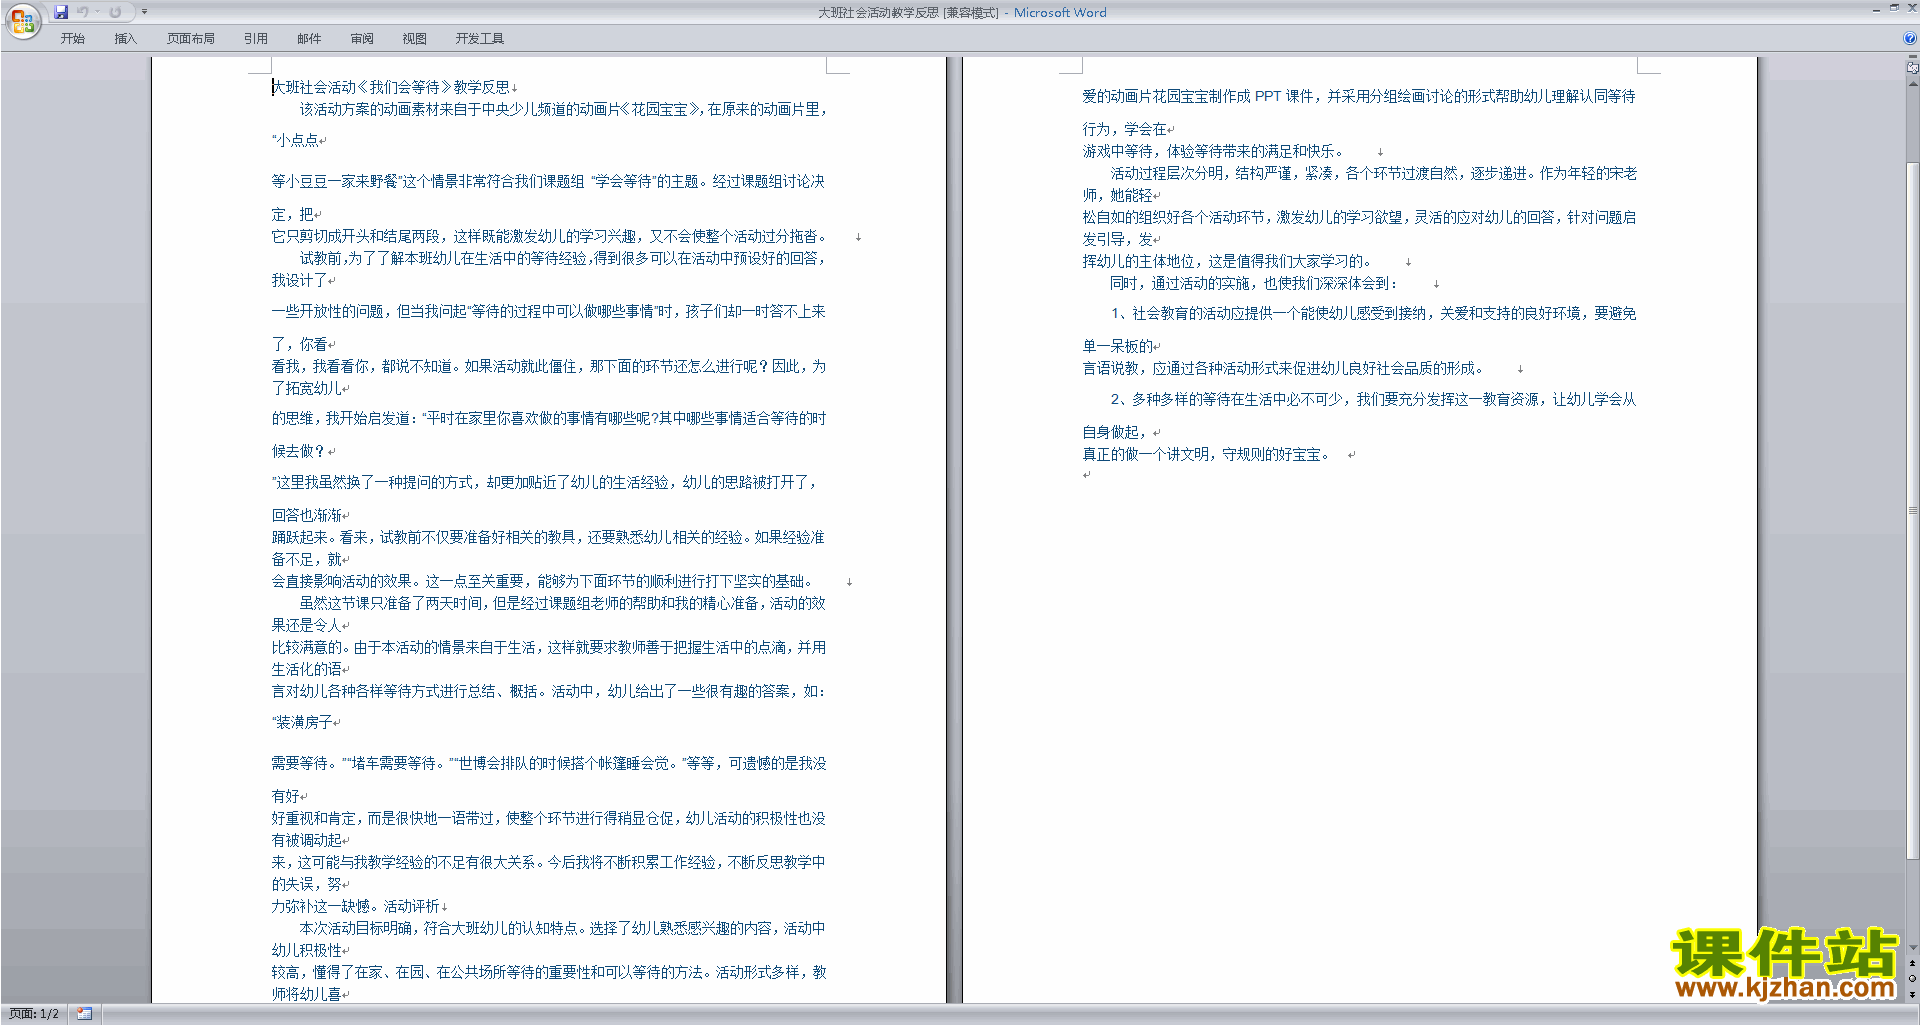
Task: Click the line starting 挥幼儿的主体地位
Action: point(1227,262)
